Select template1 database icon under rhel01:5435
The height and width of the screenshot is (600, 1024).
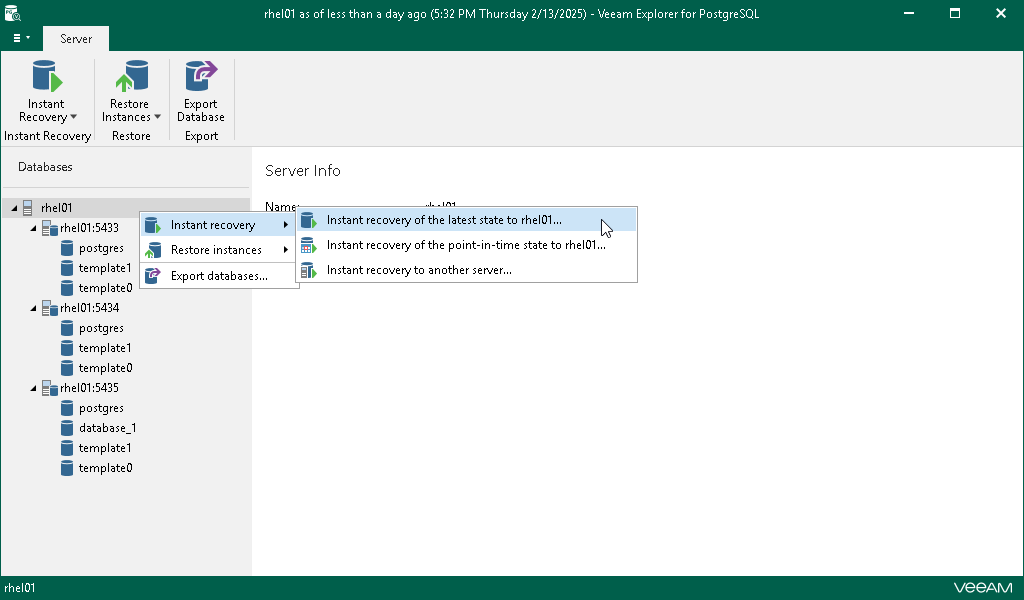pyautogui.click(x=67, y=448)
